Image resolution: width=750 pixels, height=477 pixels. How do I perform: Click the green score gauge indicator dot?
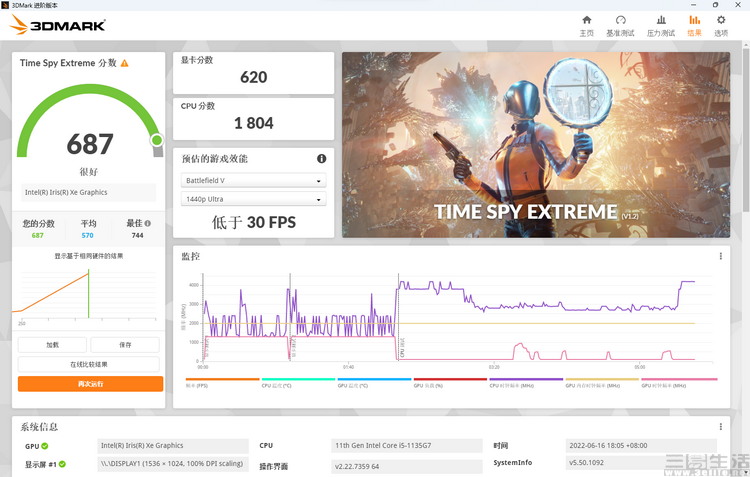156,140
